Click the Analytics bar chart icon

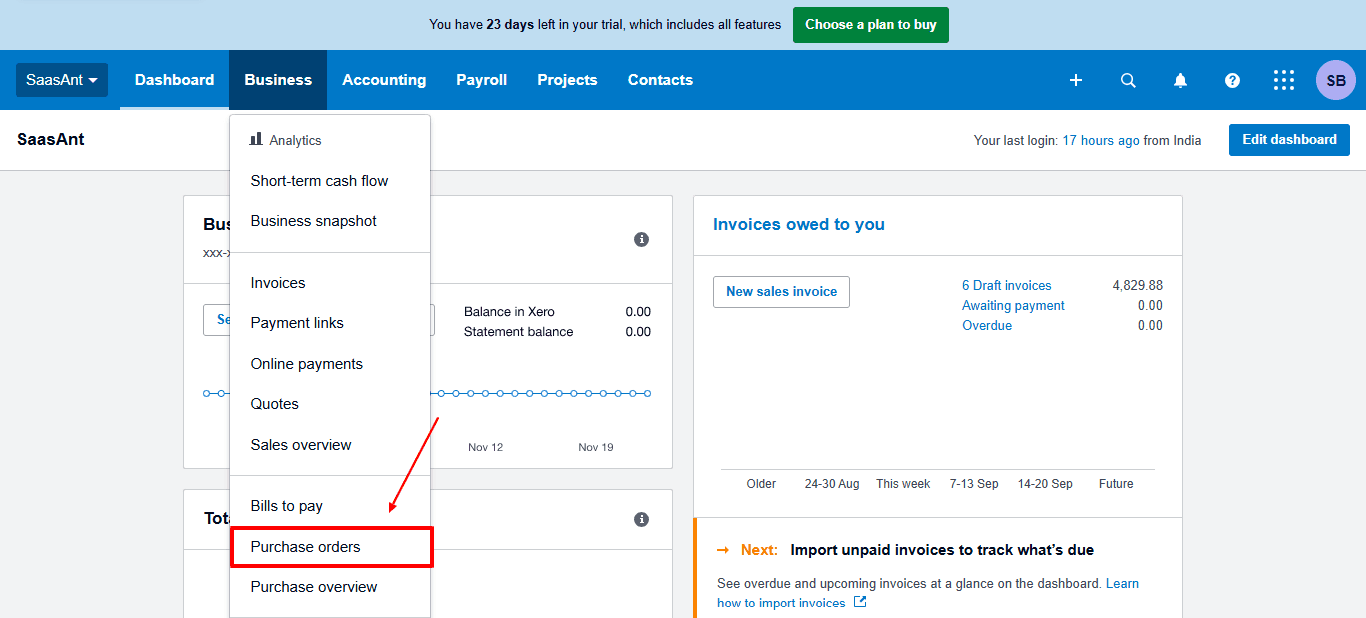pyautogui.click(x=255, y=140)
